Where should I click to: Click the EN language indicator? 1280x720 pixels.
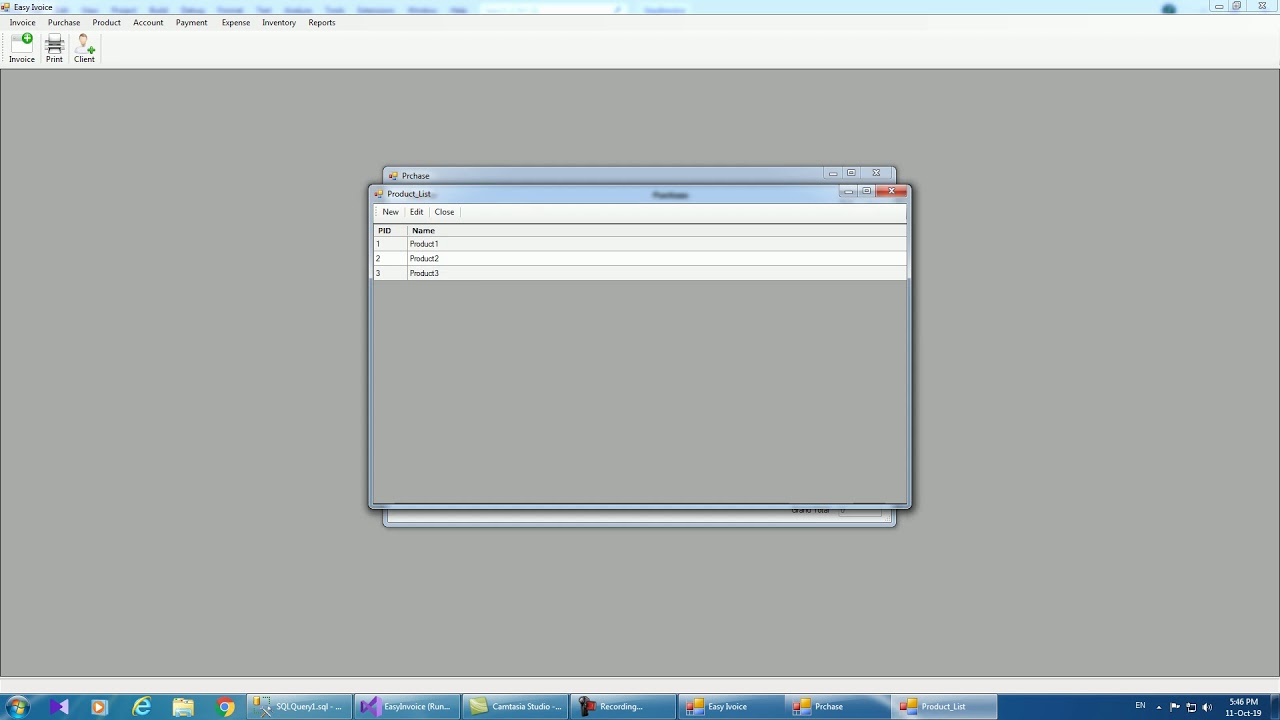pos(1140,706)
